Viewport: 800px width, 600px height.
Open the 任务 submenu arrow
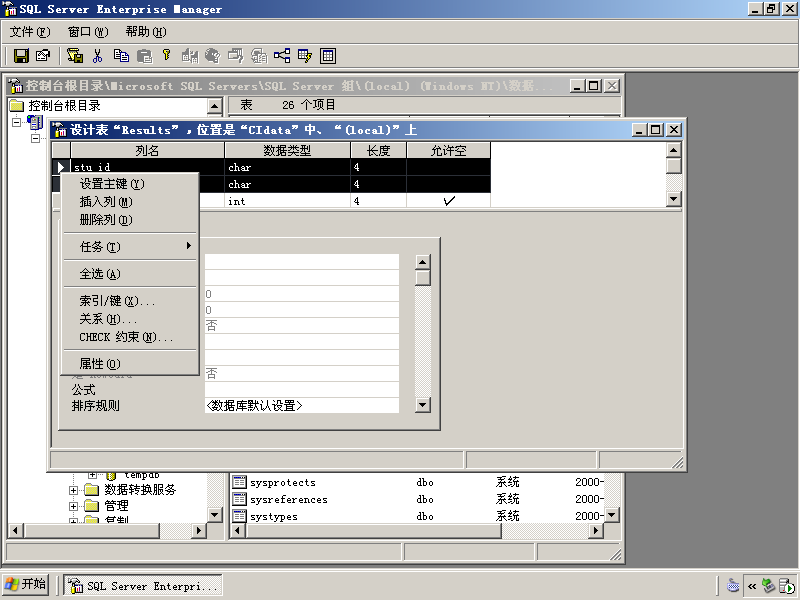[x=189, y=246]
